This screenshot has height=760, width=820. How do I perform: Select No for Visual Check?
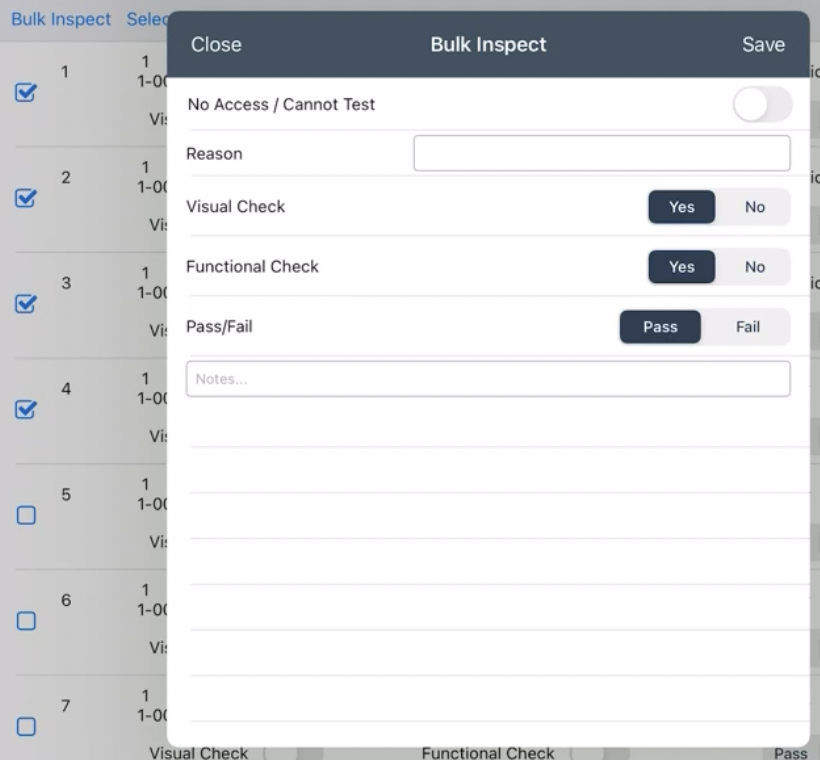pyautogui.click(x=755, y=207)
